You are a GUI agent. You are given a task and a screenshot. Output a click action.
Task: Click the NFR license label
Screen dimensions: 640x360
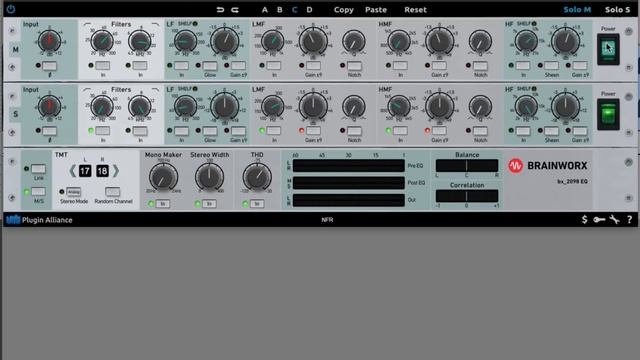[x=327, y=220]
